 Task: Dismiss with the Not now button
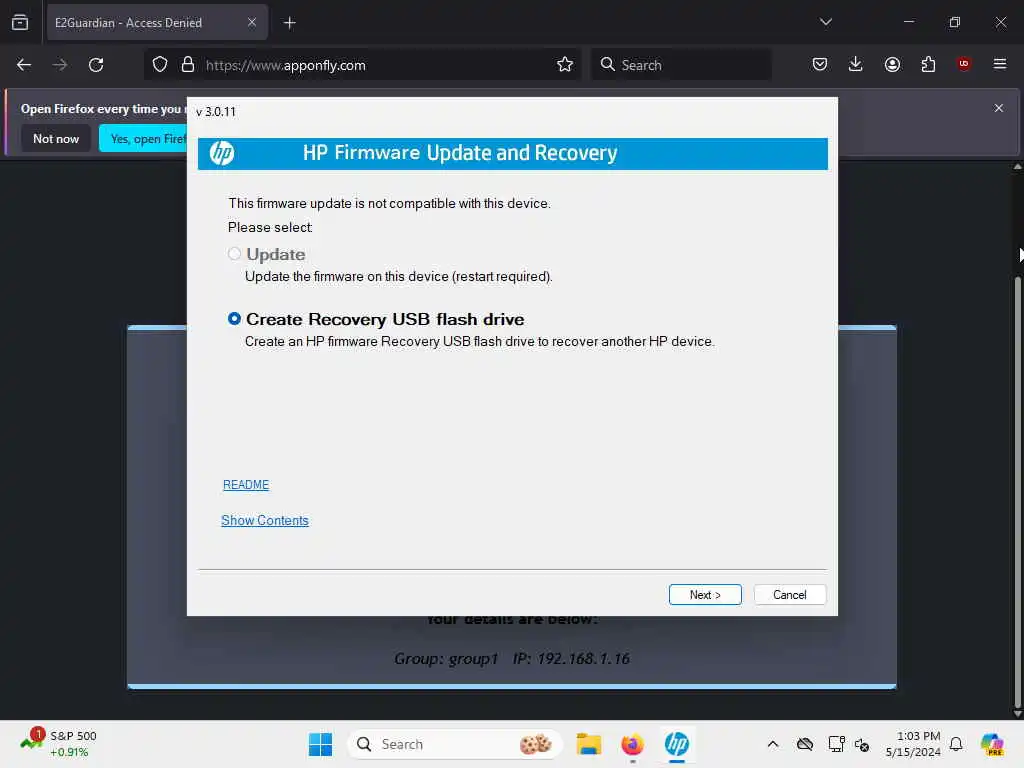[x=56, y=138]
